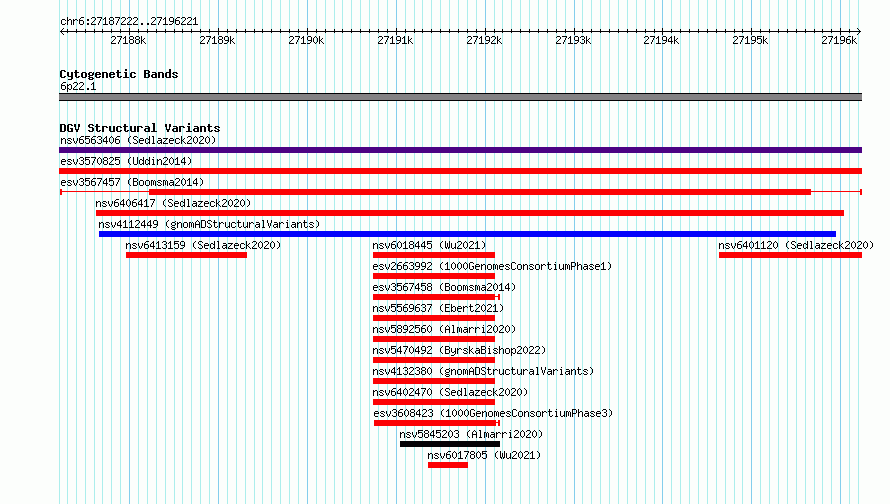Open nsv5569637 (Ebert2021) label
The width and height of the screenshot is (890, 504).
tap(438, 308)
